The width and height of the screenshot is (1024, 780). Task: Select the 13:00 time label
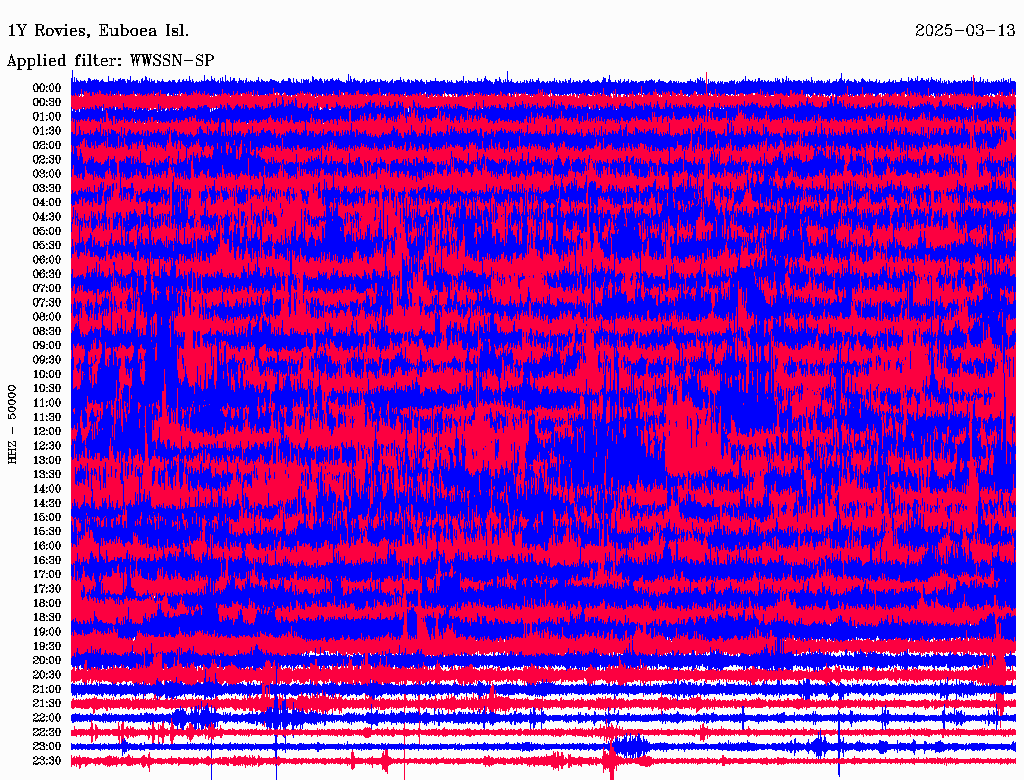pyautogui.click(x=47, y=460)
